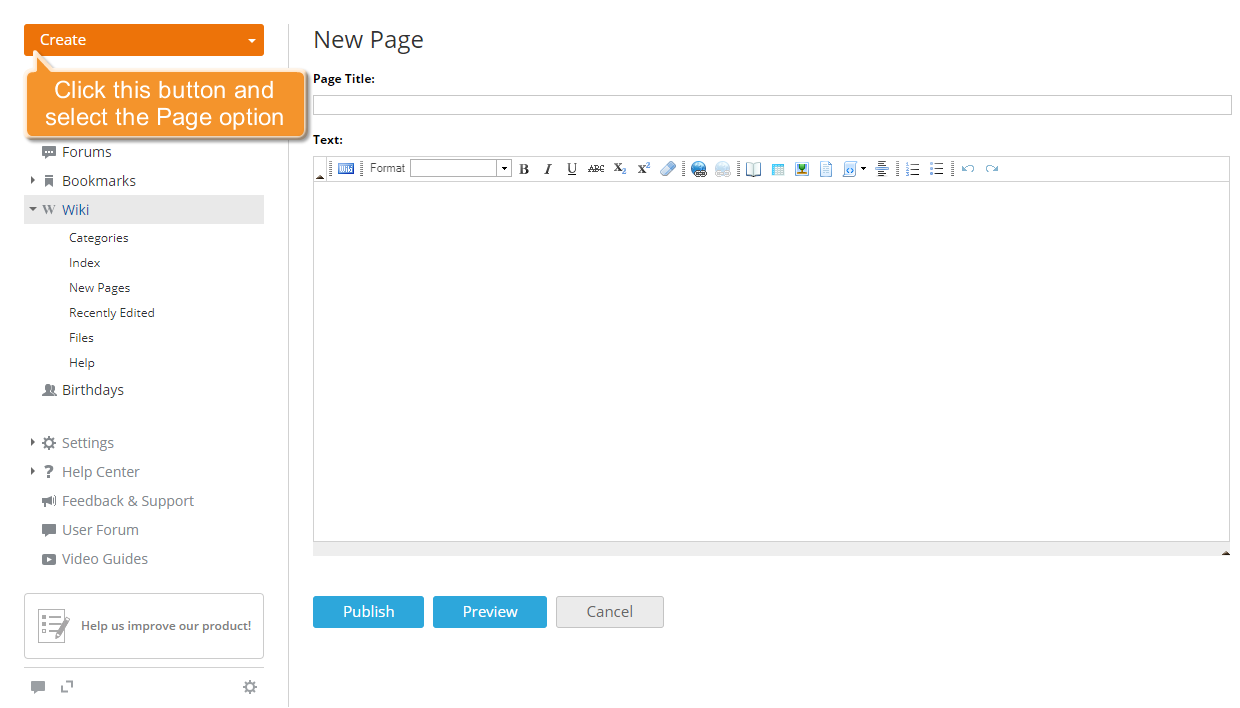
Task: Open the code snippet icon's dropdown arrow
Action: pyautogui.click(x=863, y=169)
